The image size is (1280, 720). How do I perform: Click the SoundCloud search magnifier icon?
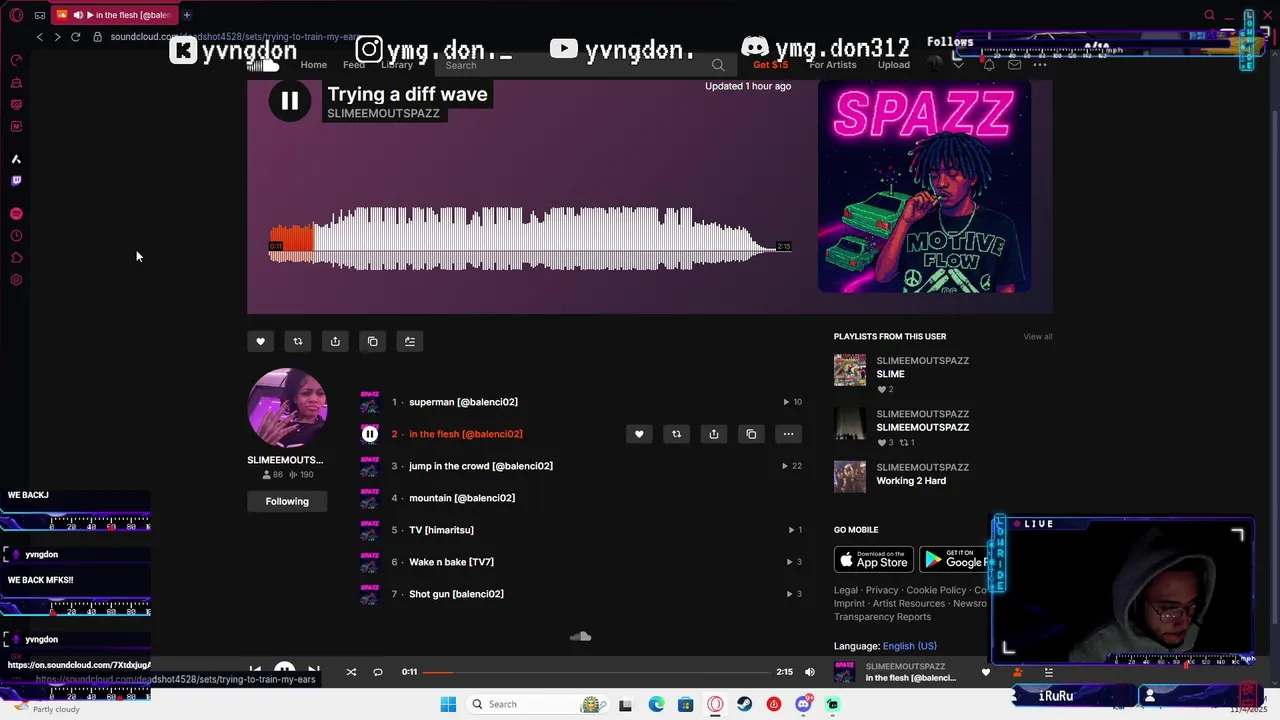pyautogui.click(x=718, y=65)
